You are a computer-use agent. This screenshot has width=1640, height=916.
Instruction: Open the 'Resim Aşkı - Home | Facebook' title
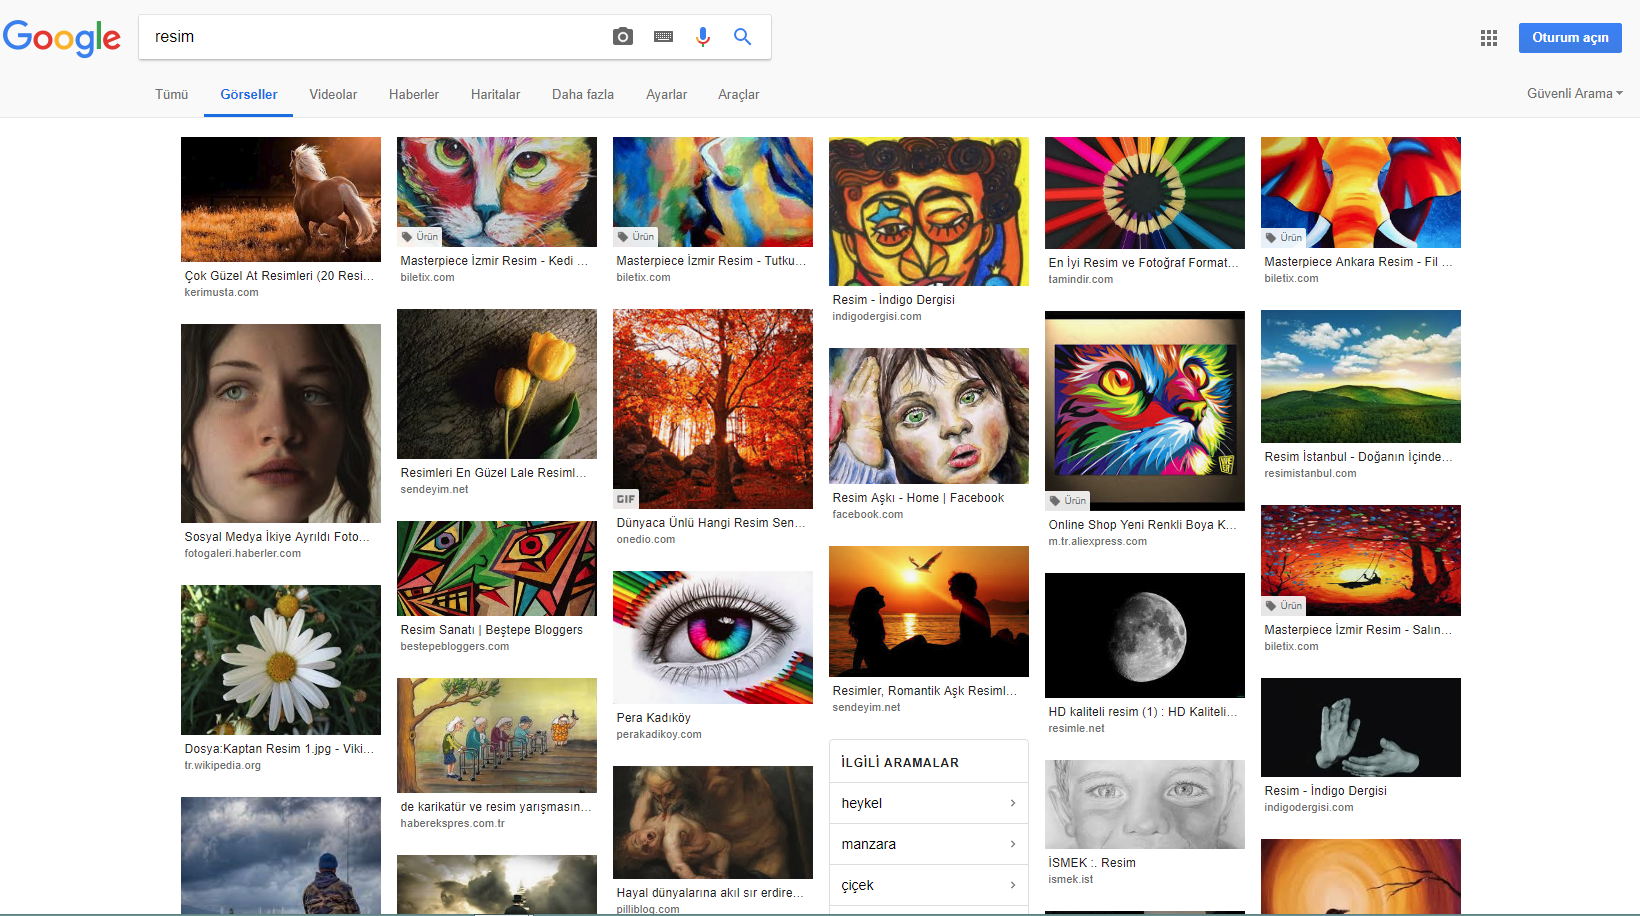click(918, 498)
